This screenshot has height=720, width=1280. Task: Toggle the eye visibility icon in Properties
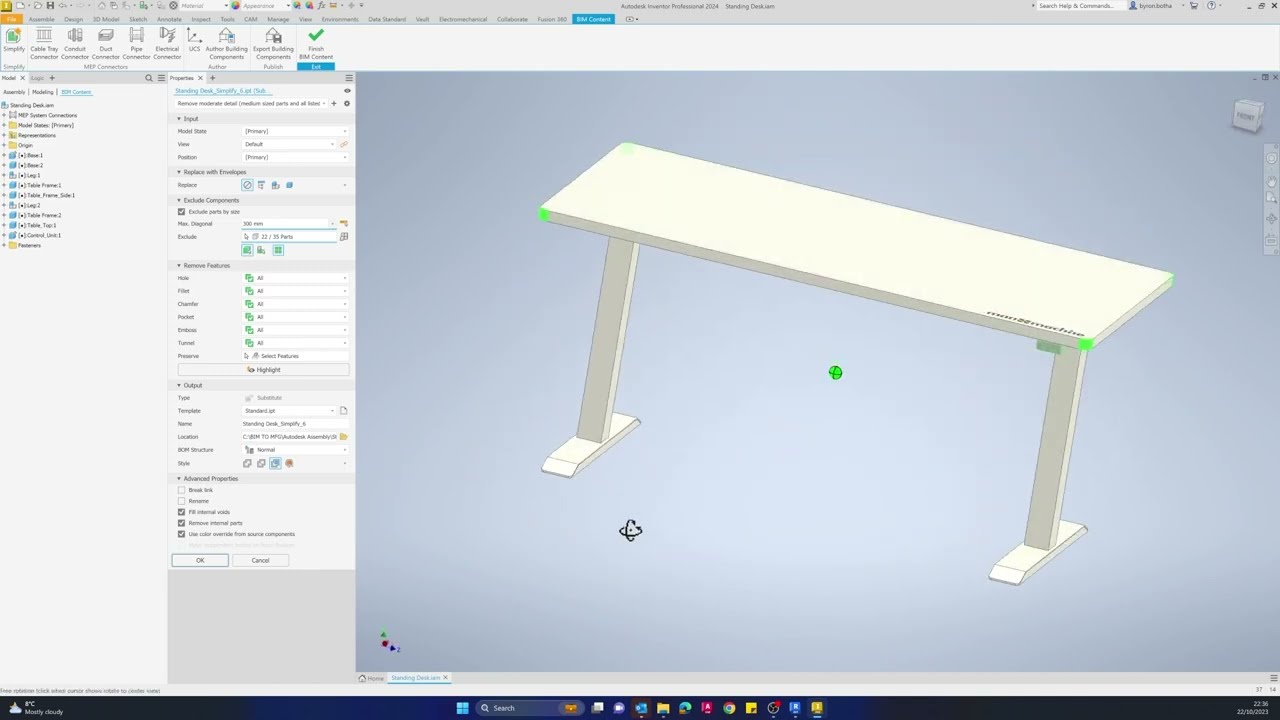click(x=347, y=91)
